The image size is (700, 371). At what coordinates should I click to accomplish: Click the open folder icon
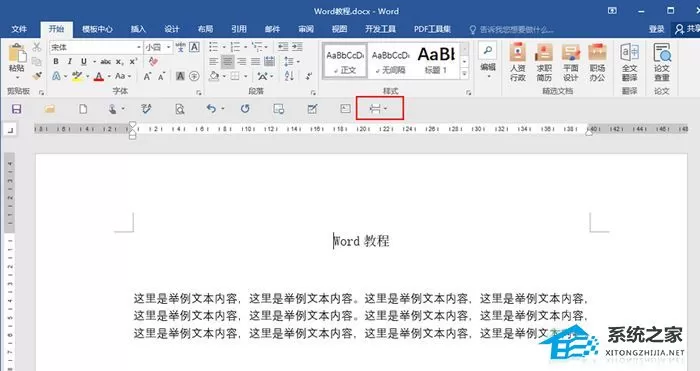(50, 109)
